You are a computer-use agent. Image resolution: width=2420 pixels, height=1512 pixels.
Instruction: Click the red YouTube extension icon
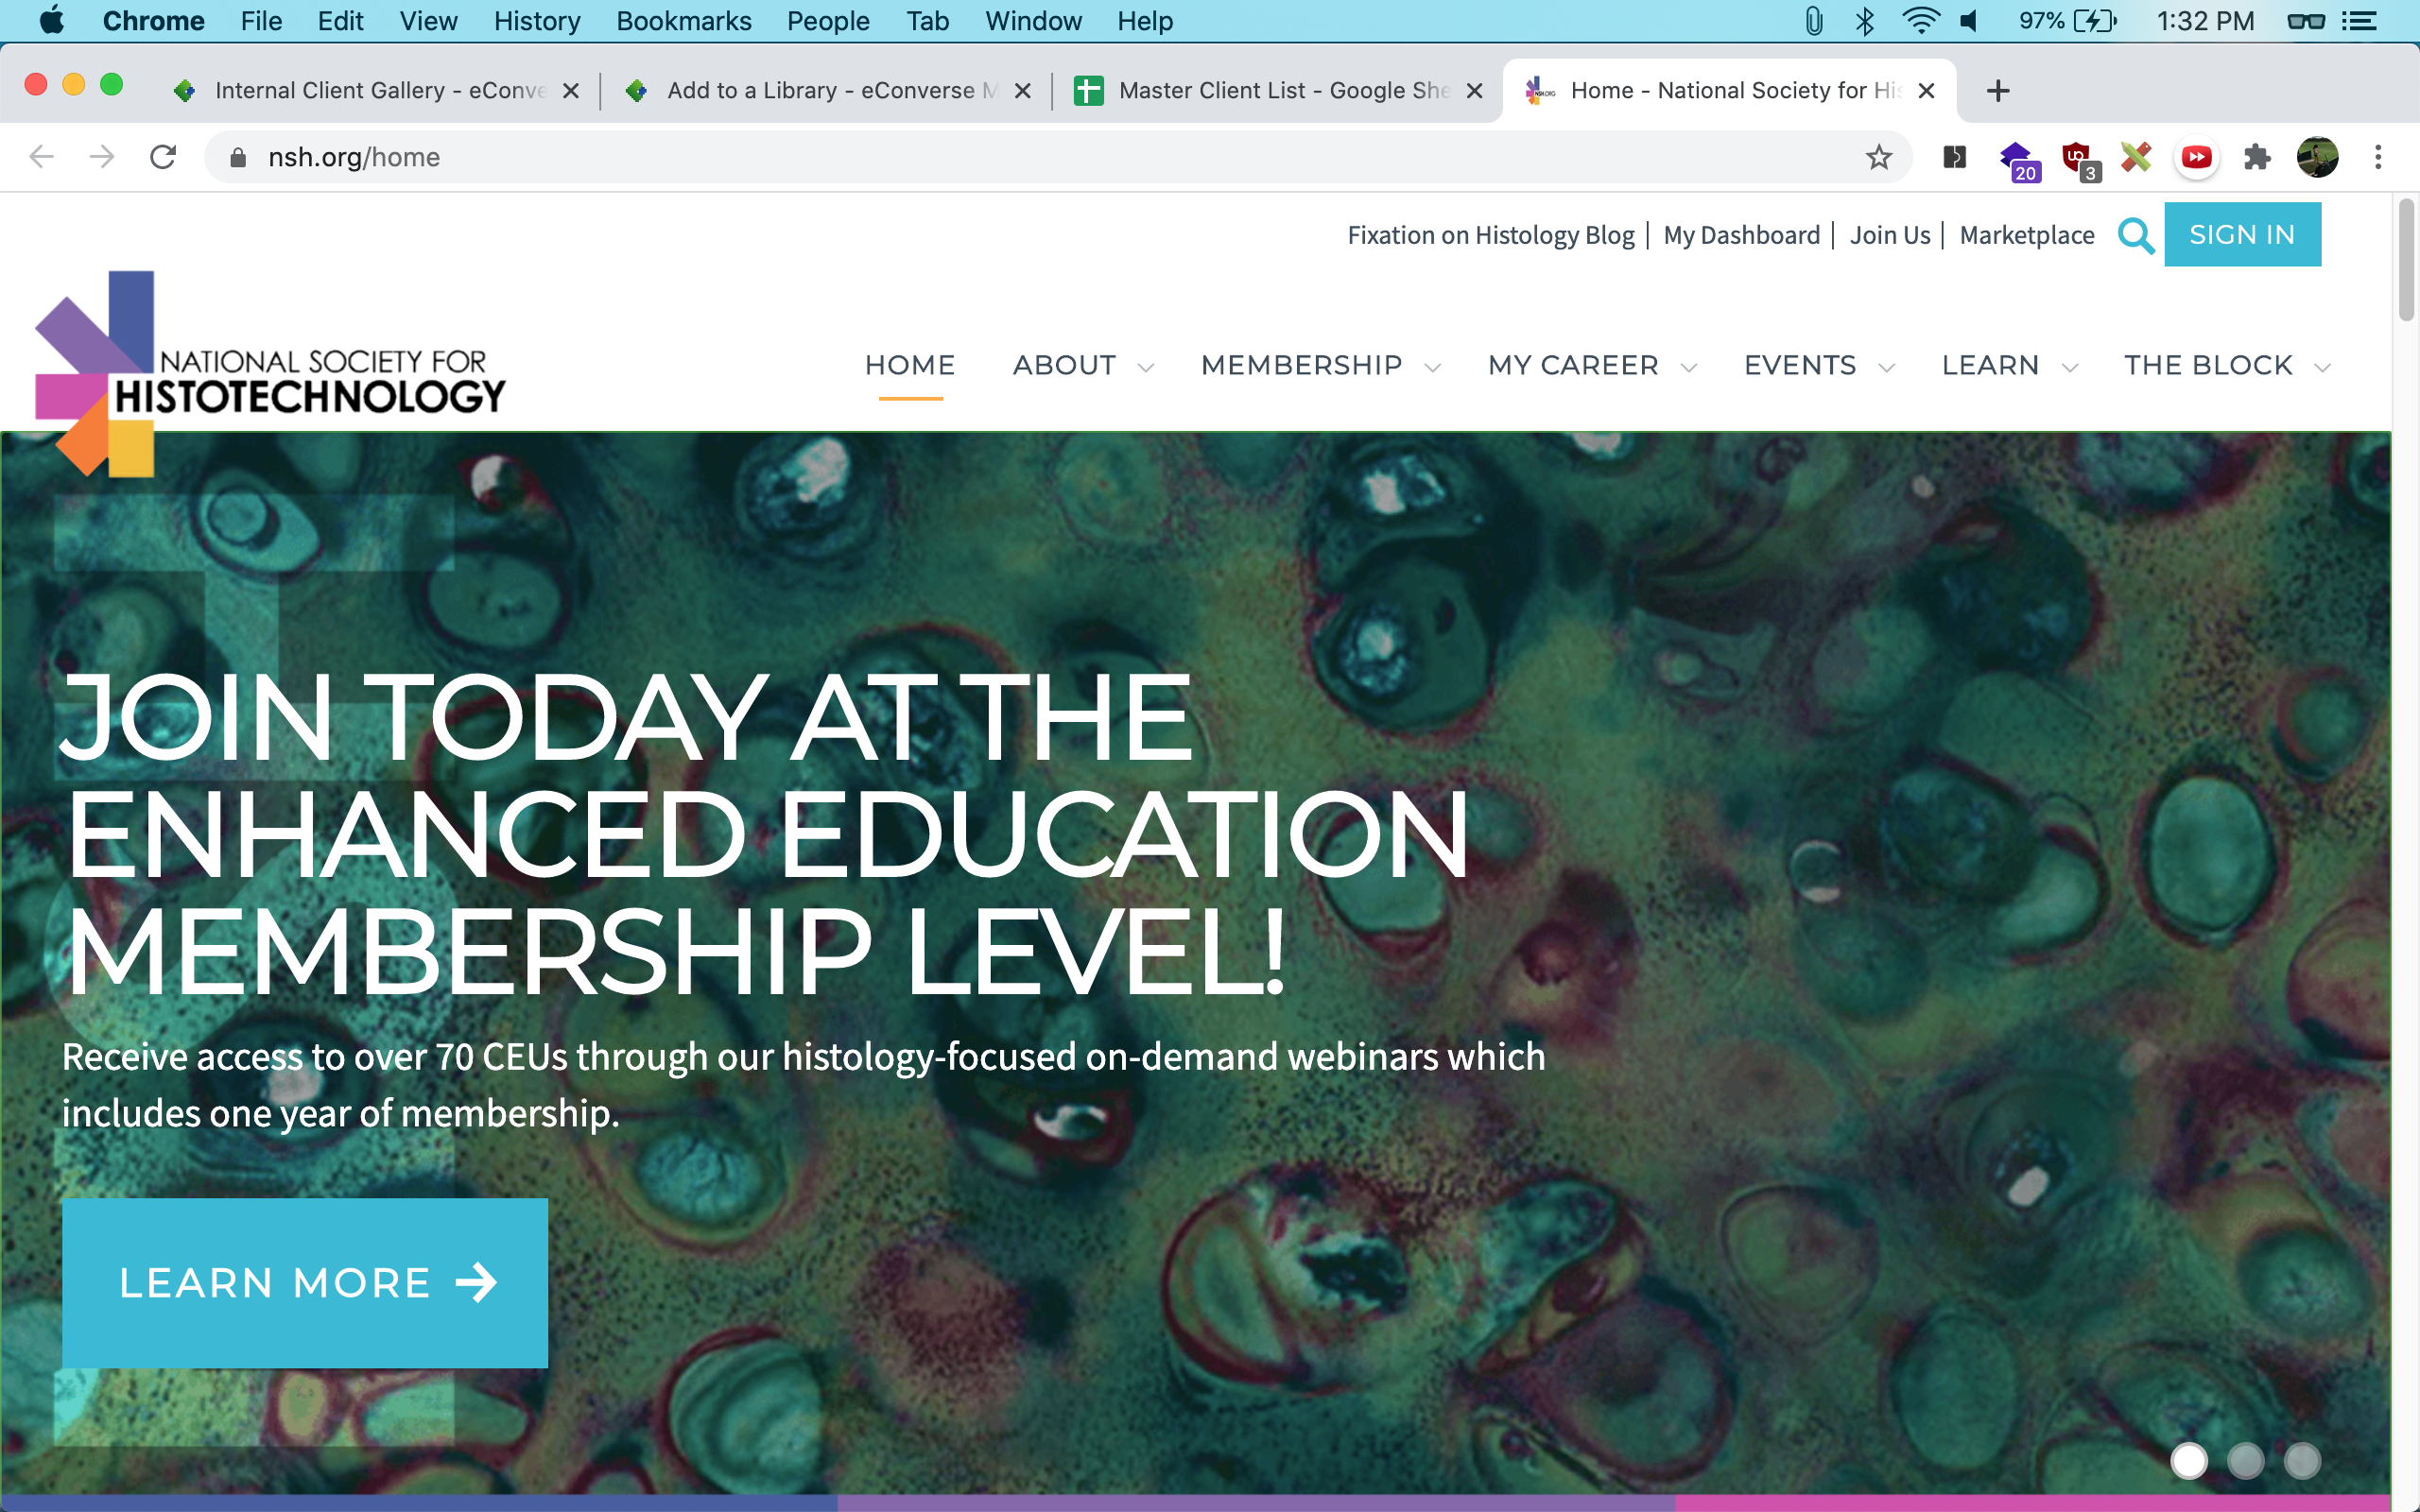click(x=2196, y=157)
